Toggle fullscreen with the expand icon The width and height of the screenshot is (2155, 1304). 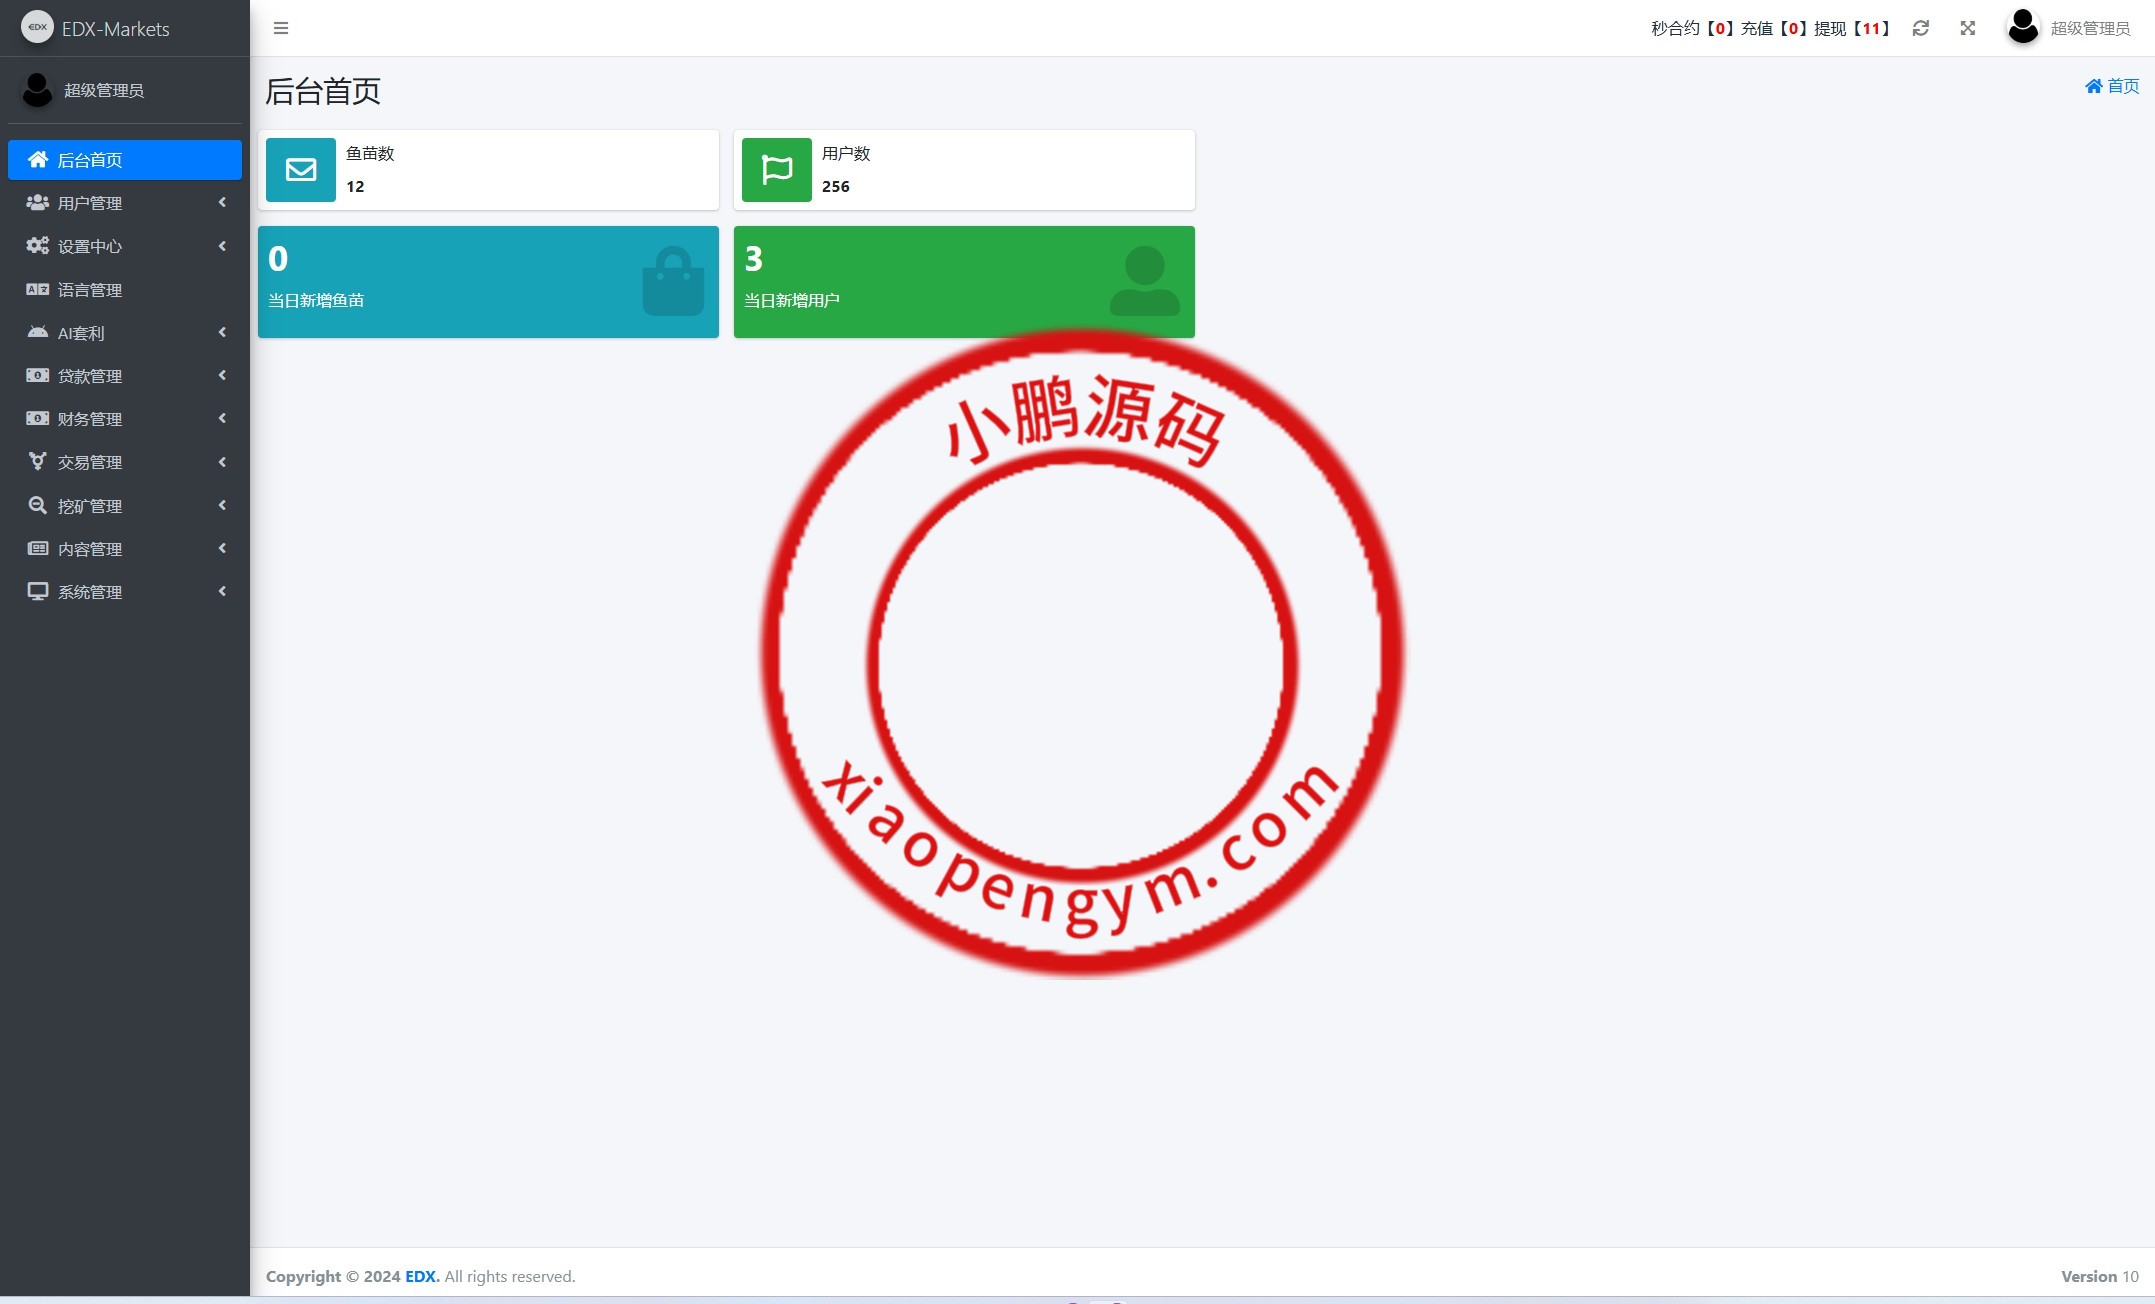coord(1967,28)
